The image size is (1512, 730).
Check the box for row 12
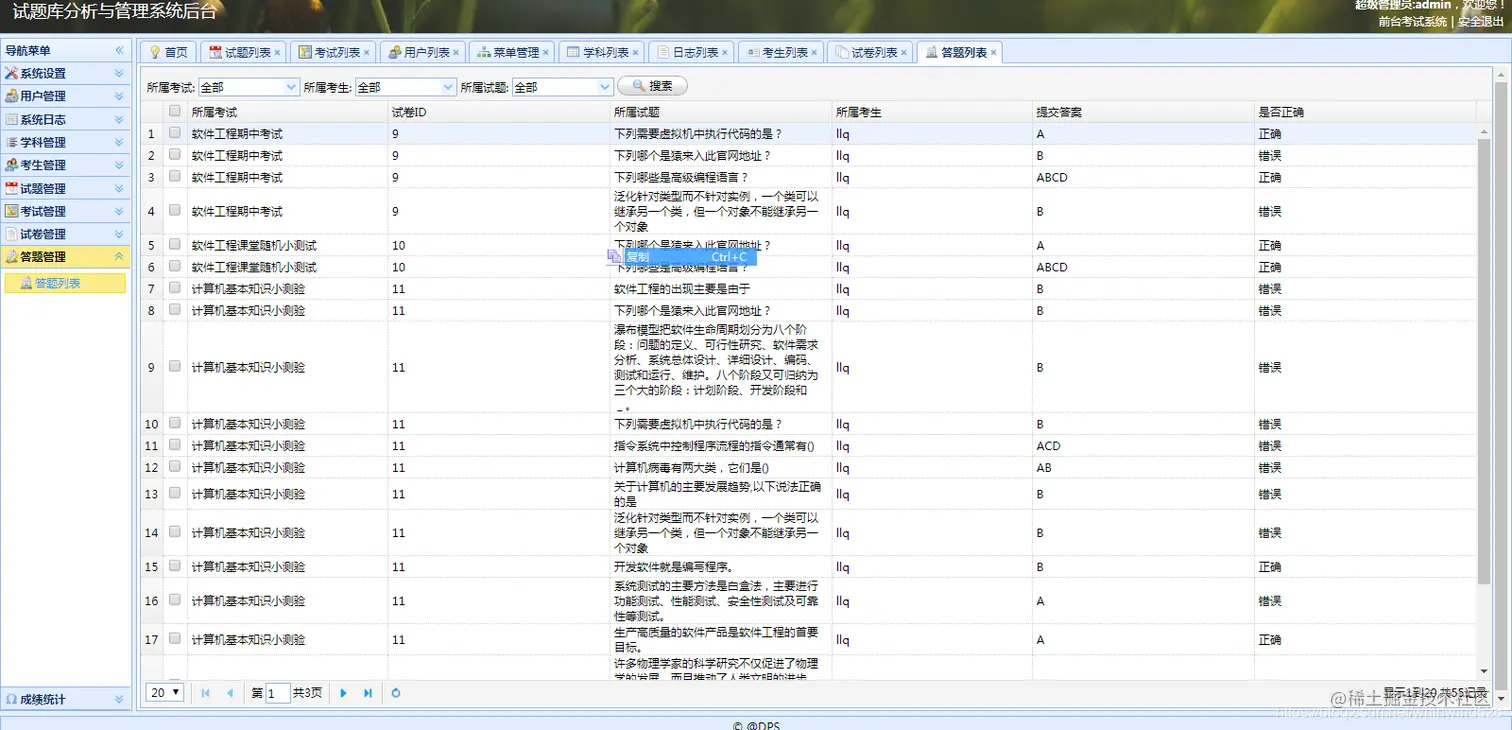(x=175, y=466)
